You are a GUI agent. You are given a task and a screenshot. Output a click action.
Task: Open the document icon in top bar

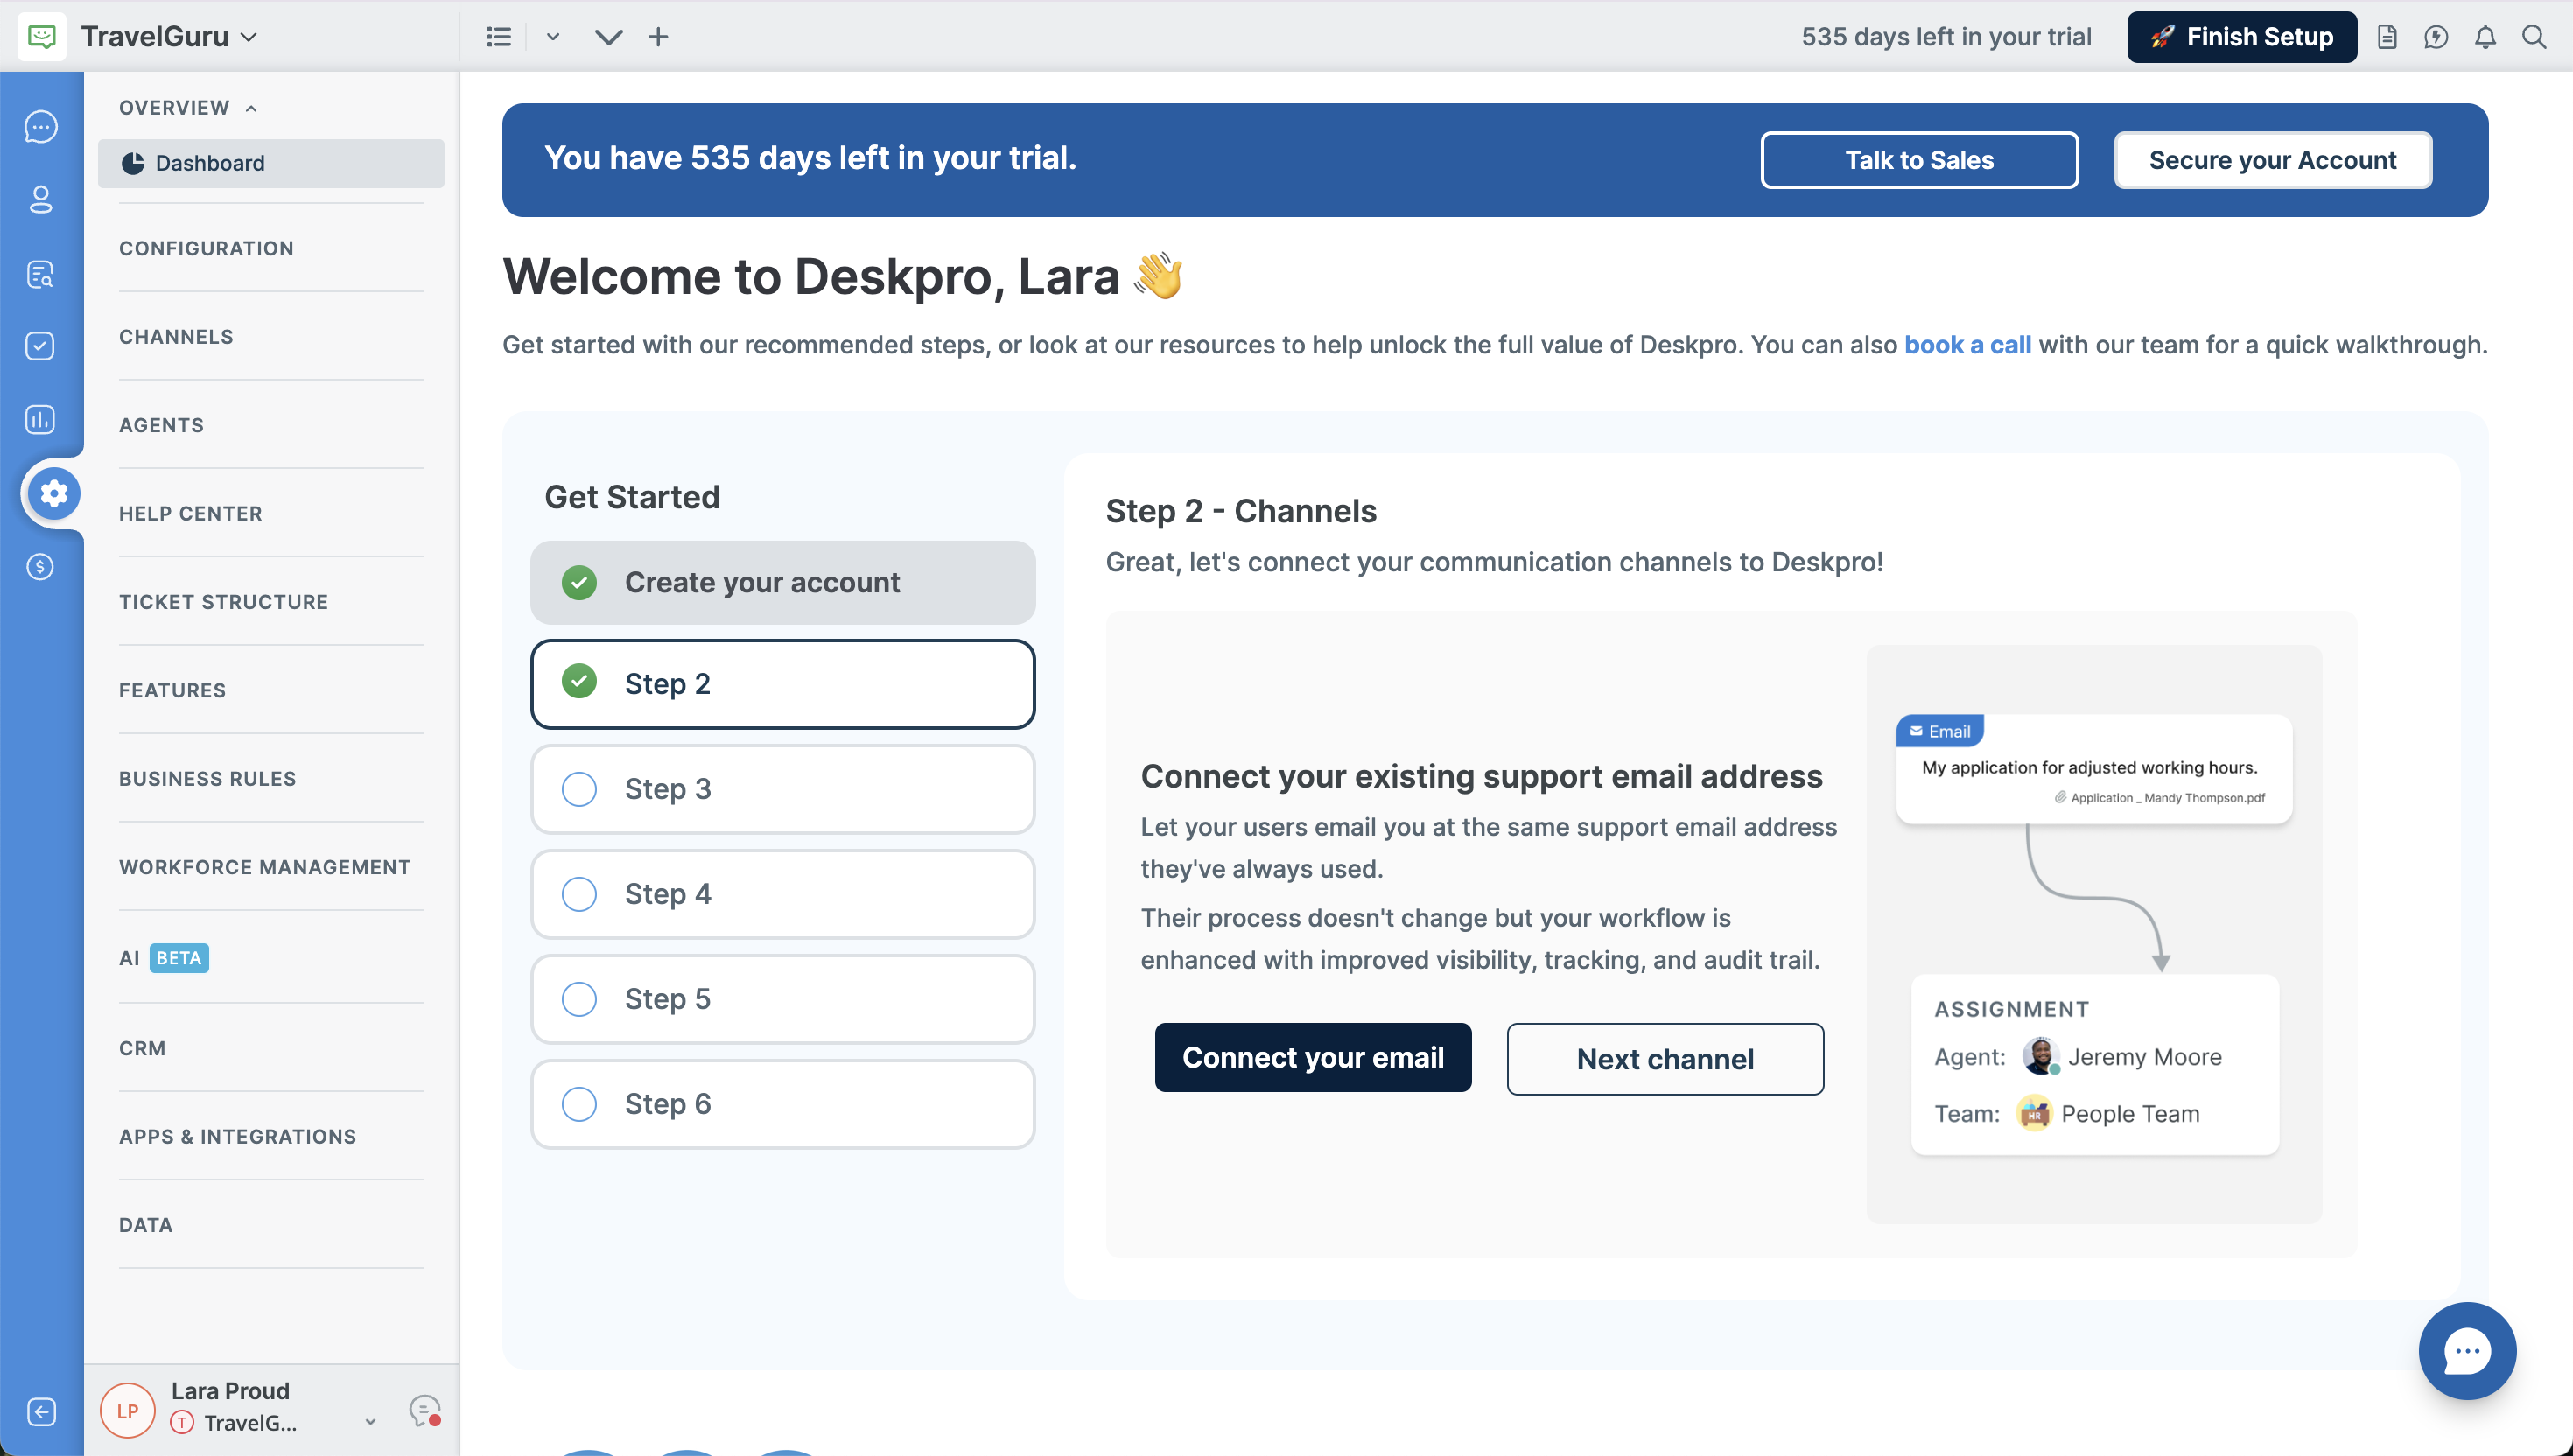[x=2387, y=37]
